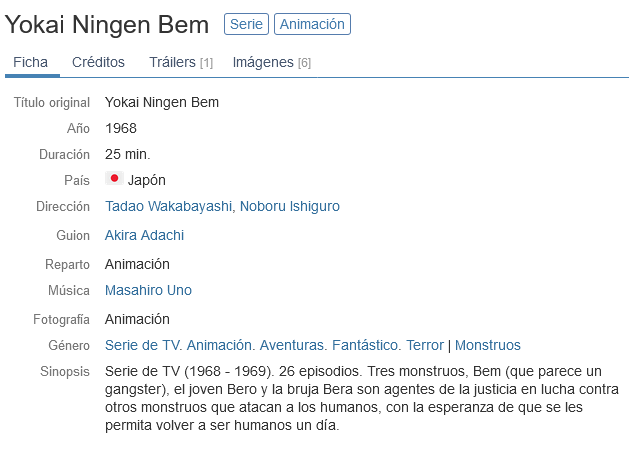Select the Serie de TV genre link
The width and height of the screenshot is (629, 459).
[144, 345]
